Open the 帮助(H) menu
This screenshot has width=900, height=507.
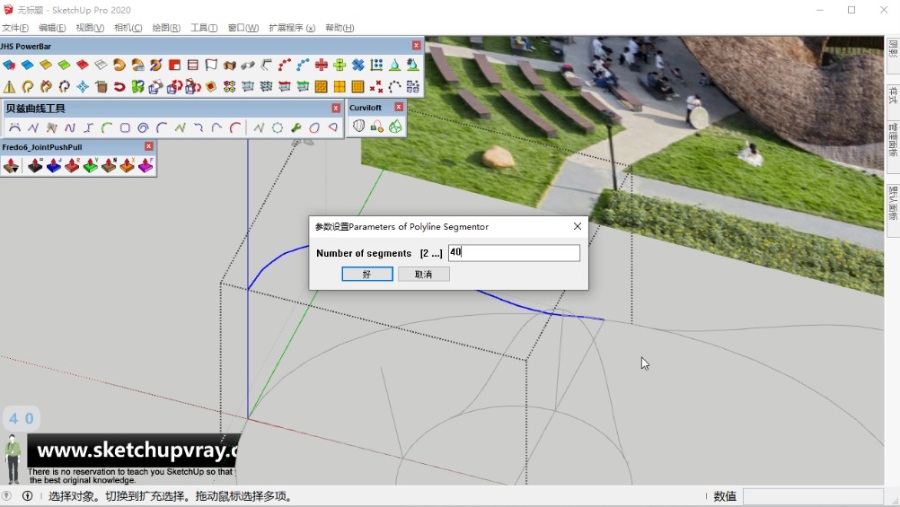pos(340,28)
